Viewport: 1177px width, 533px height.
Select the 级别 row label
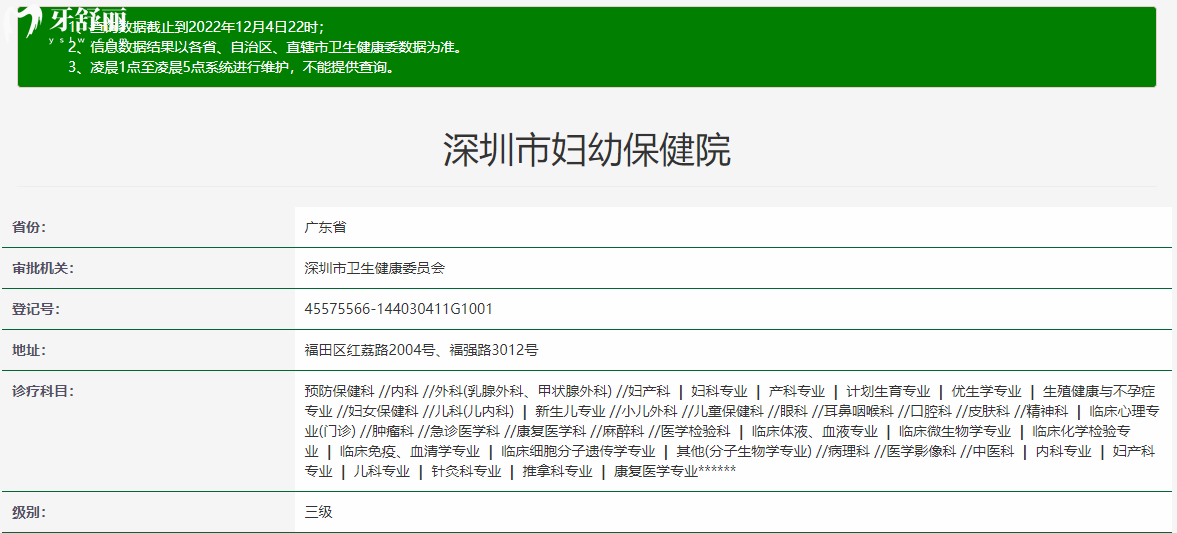(x=29, y=513)
